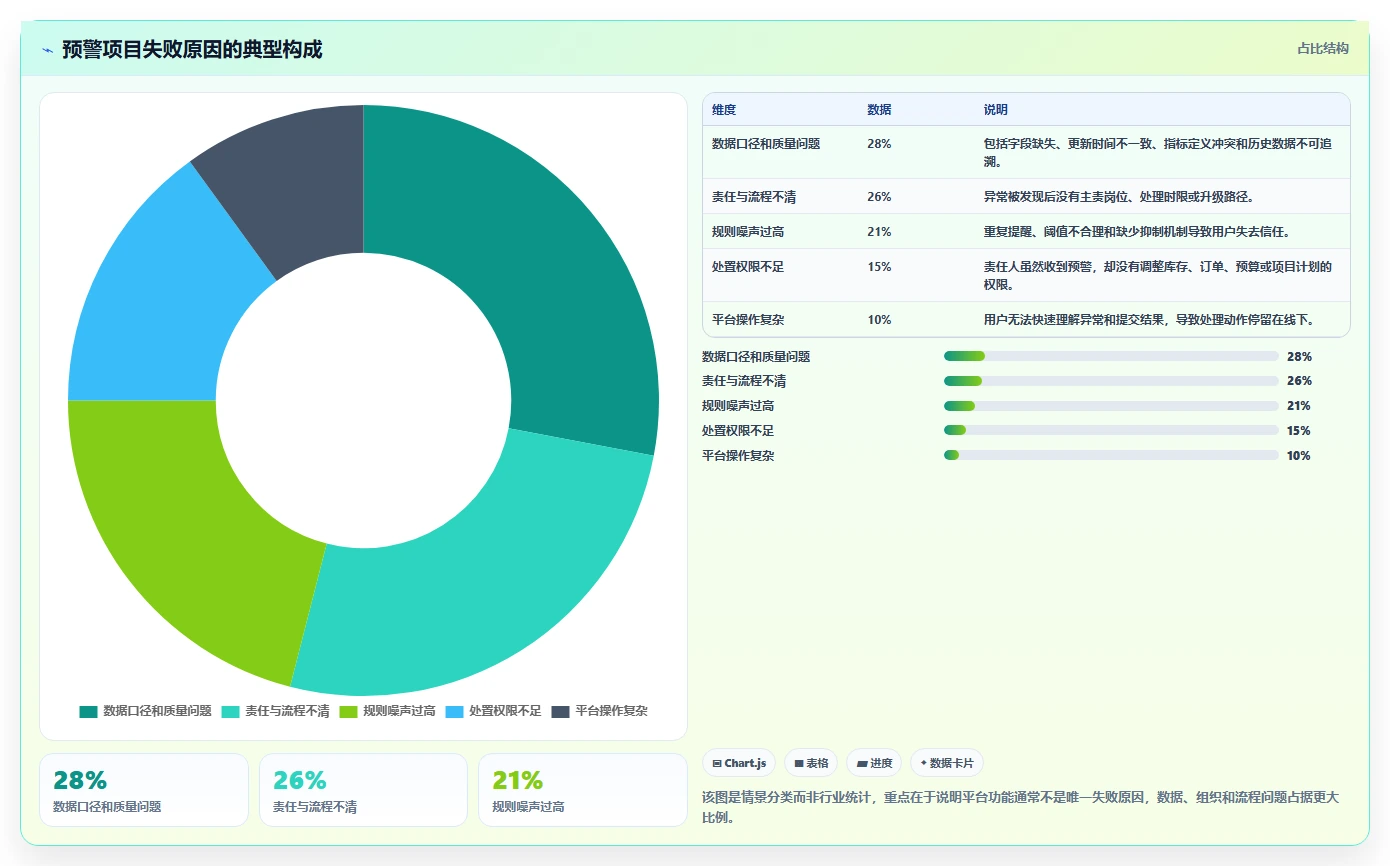Screen dimensions: 1390x866
Task: Click the 平台操作复杂 progress bar
Action: point(1111,456)
